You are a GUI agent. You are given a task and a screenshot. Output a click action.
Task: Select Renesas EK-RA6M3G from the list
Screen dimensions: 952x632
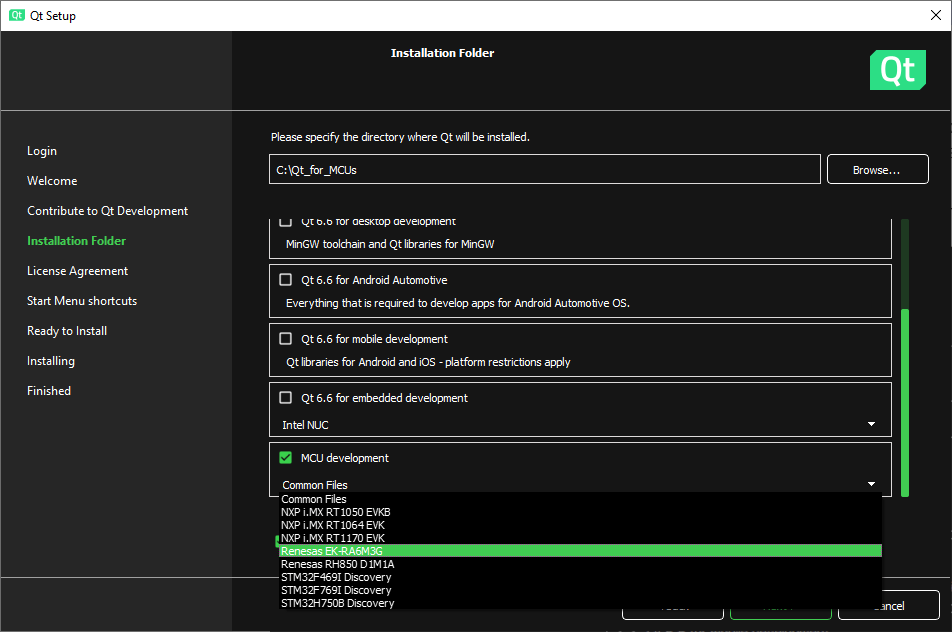click(332, 551)
